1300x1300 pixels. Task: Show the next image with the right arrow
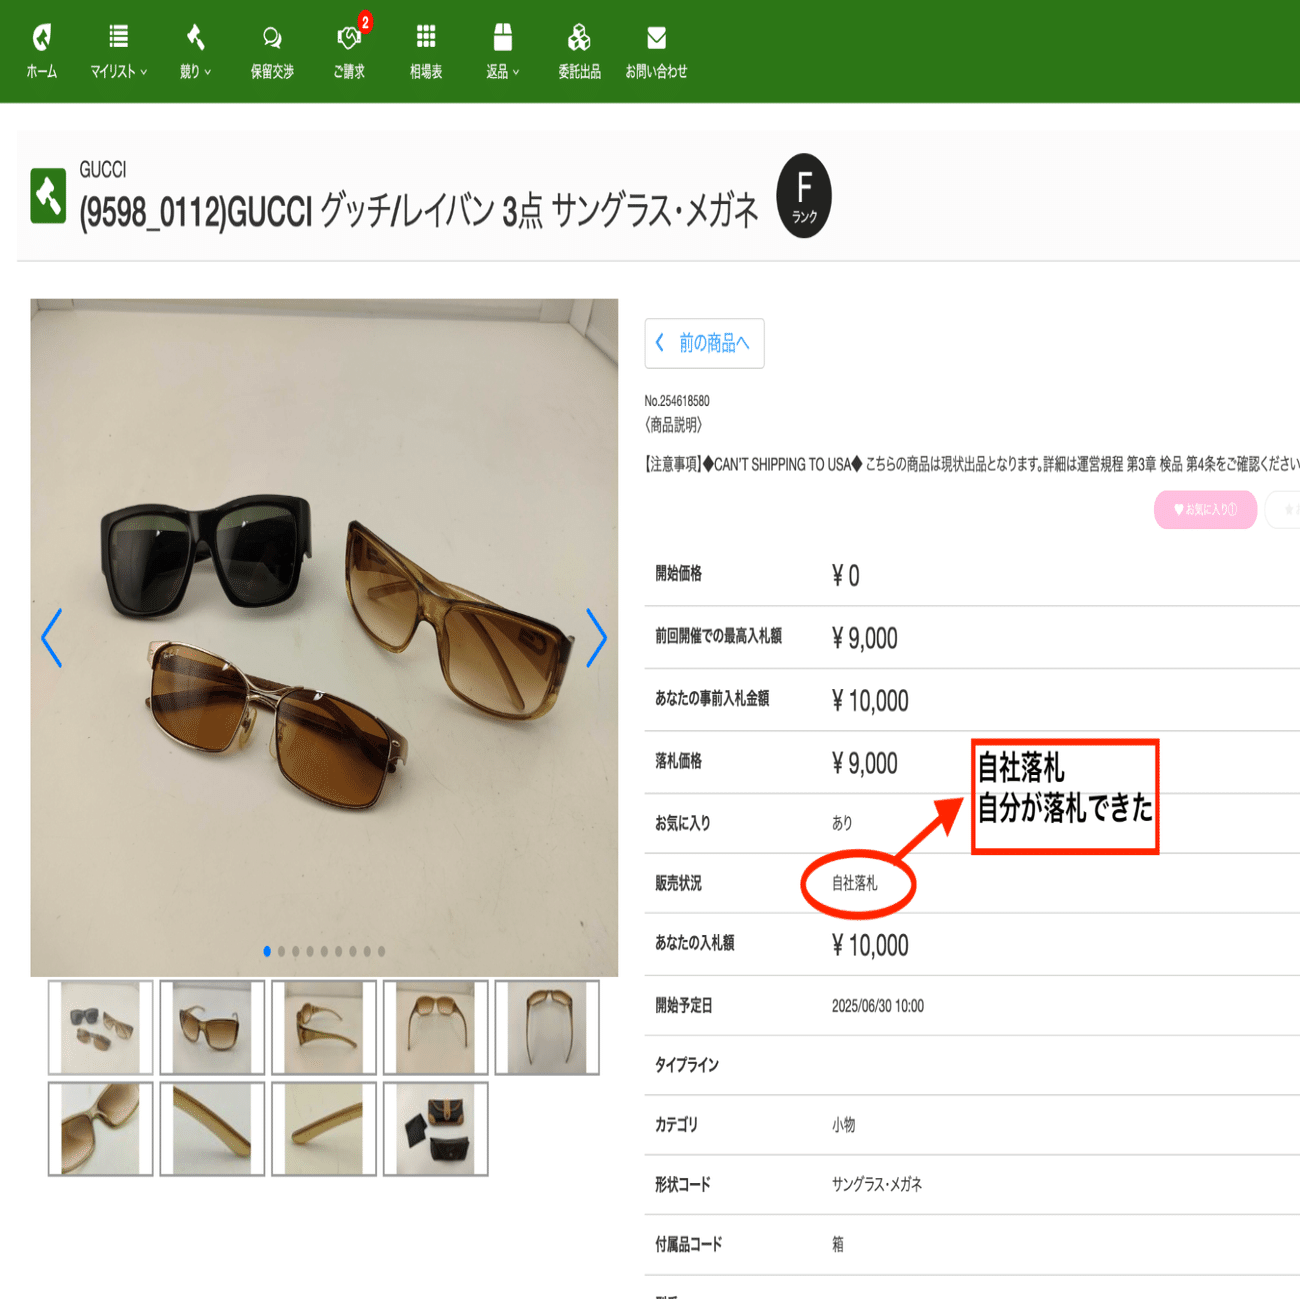point(596,637)
